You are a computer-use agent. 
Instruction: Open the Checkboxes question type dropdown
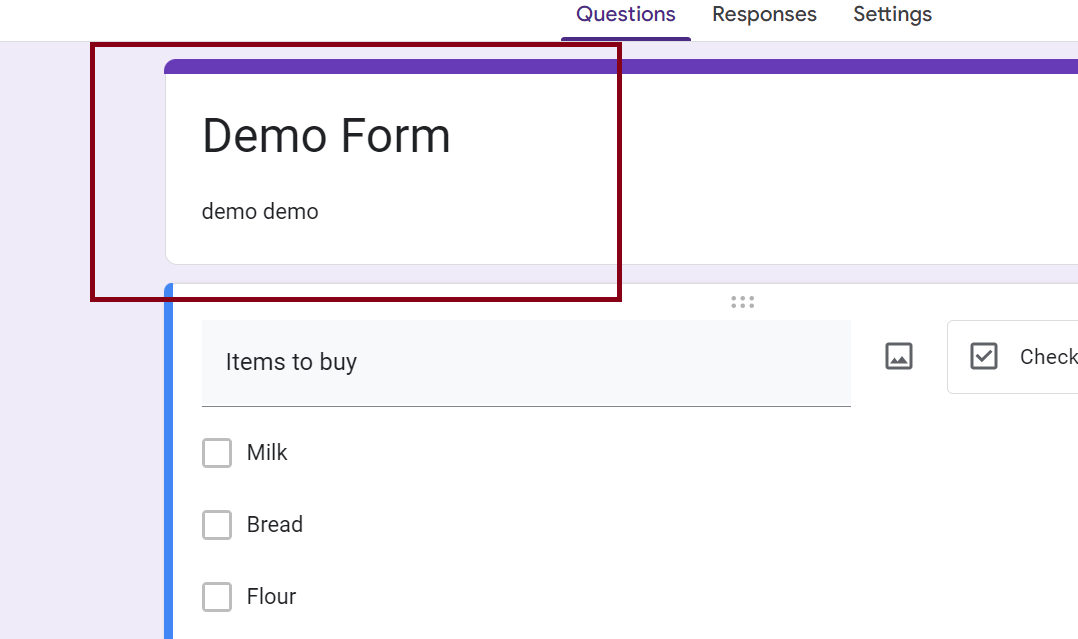coord(1030,357)
